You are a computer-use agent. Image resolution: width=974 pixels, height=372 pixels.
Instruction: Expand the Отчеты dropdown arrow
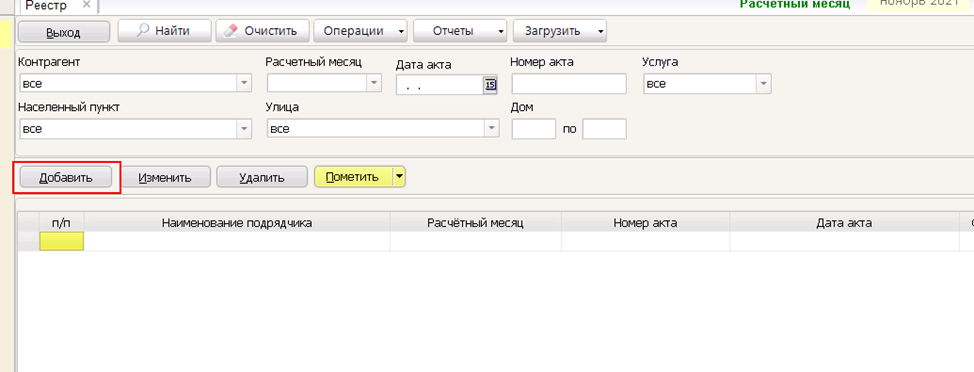(x=500, y=31)
